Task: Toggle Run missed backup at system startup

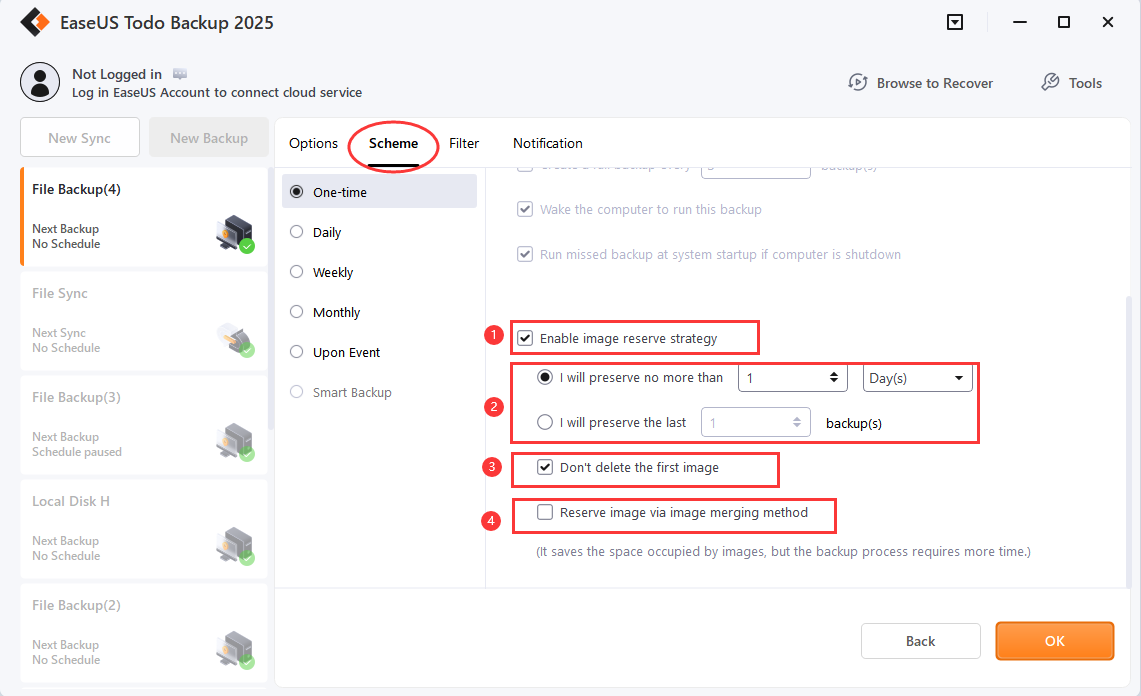Action: point(525,254)
